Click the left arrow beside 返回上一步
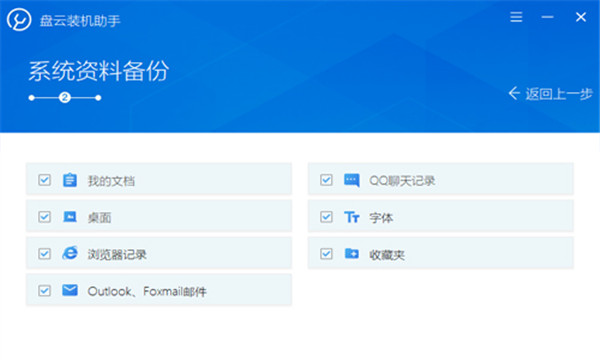 (514, 93)
